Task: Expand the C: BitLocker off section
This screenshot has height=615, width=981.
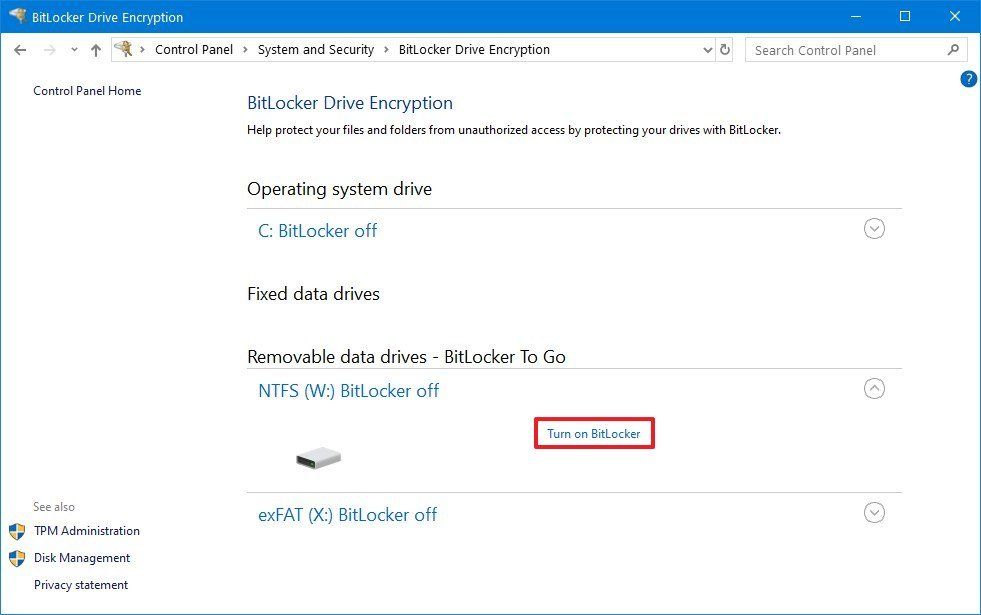Action: 874,229
